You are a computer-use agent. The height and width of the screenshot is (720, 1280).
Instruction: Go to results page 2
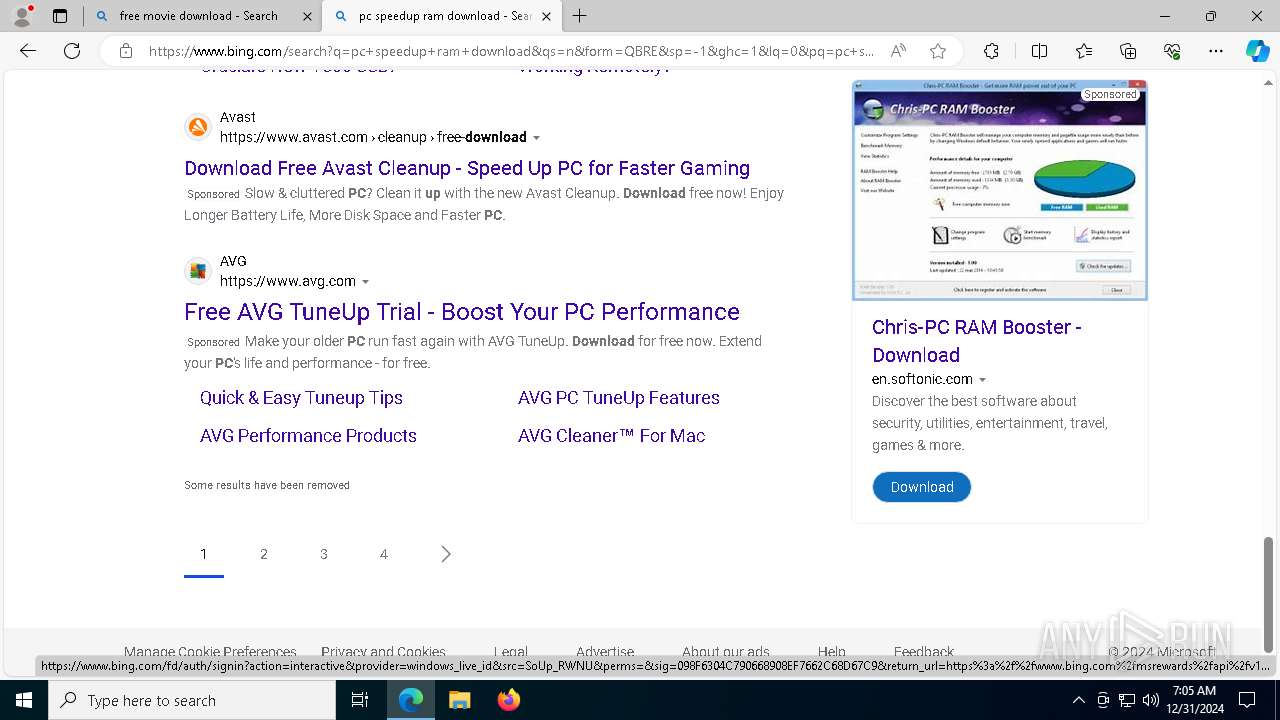click(264, 554)
